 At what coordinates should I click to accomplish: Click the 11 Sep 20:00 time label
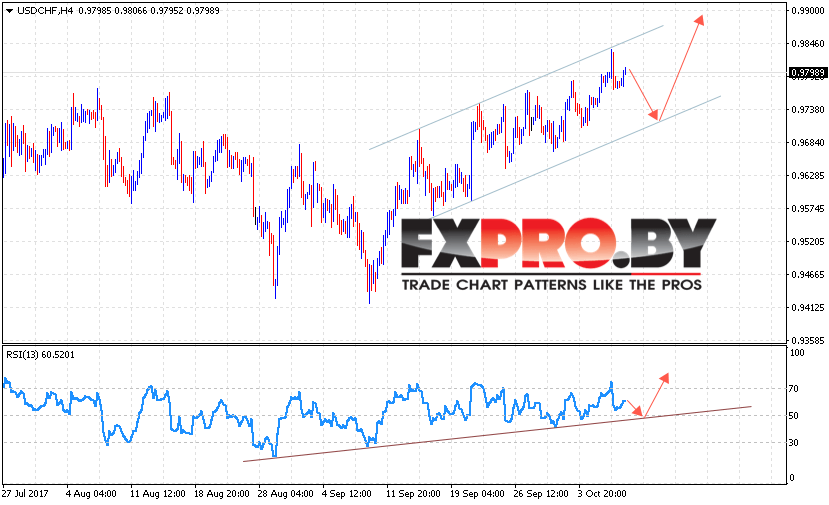[x=413, y=493]
